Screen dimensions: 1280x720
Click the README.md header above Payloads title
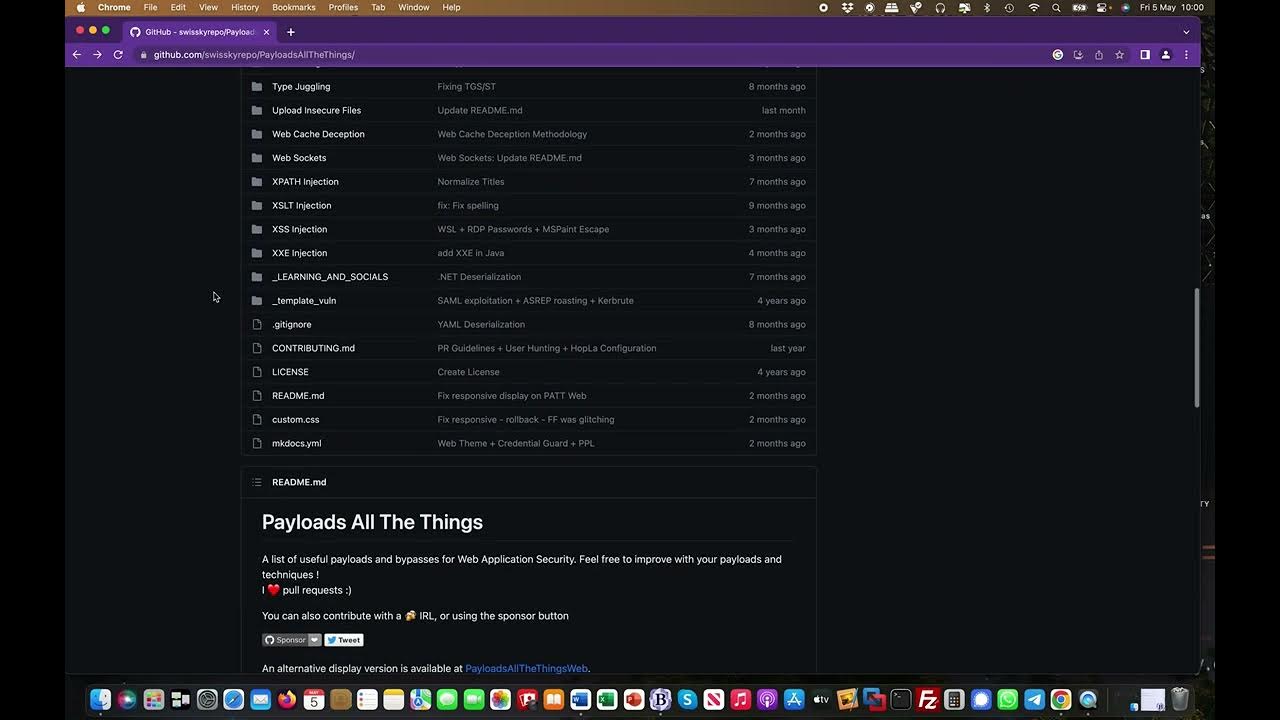coord(299,482)
